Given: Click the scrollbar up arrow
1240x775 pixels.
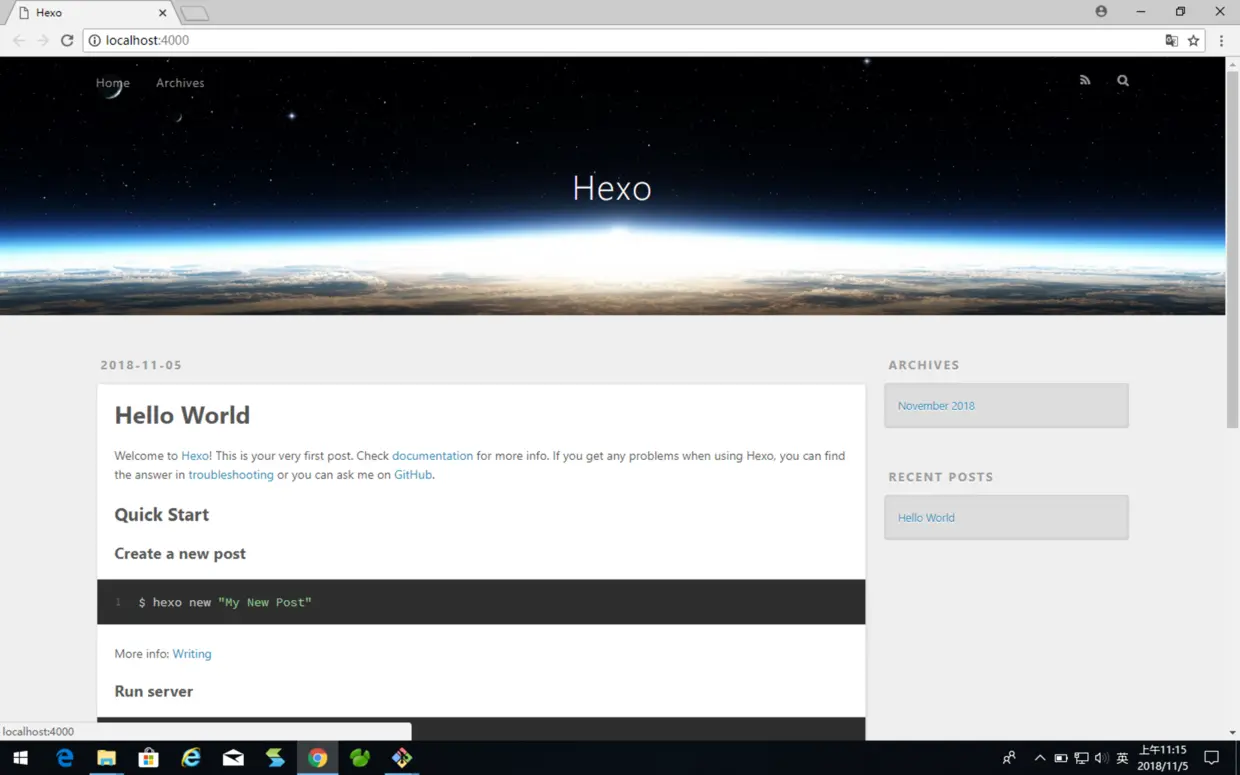Looking at the screenshot, I should point(1232,63).
